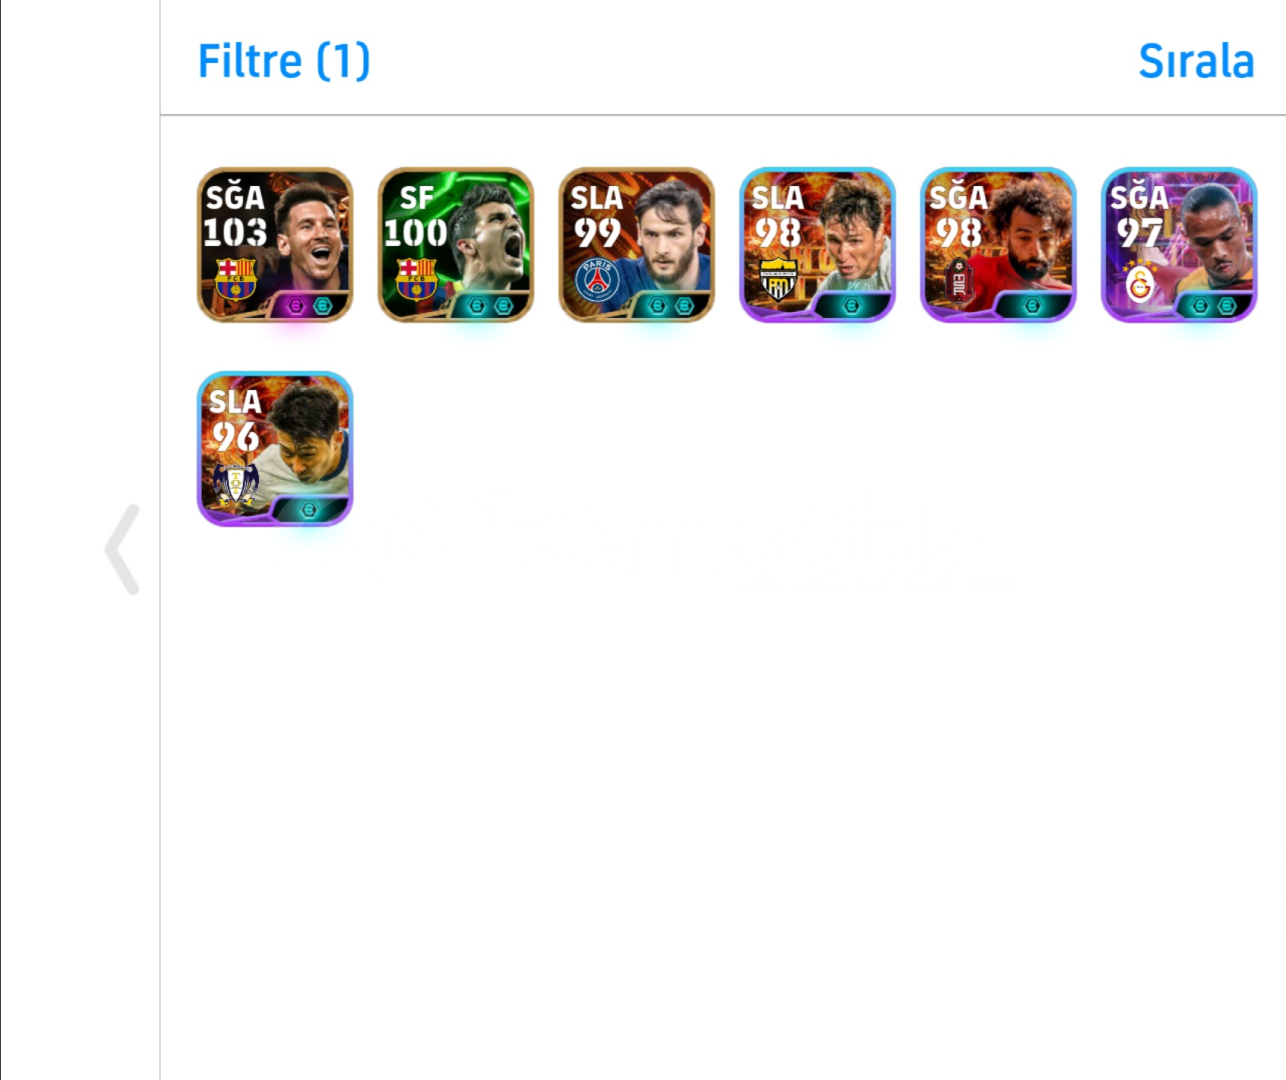Select the SĞA 97 player card
Image resolution: width=1286 pixels, height=1080 pixels.
point(1179,245)
